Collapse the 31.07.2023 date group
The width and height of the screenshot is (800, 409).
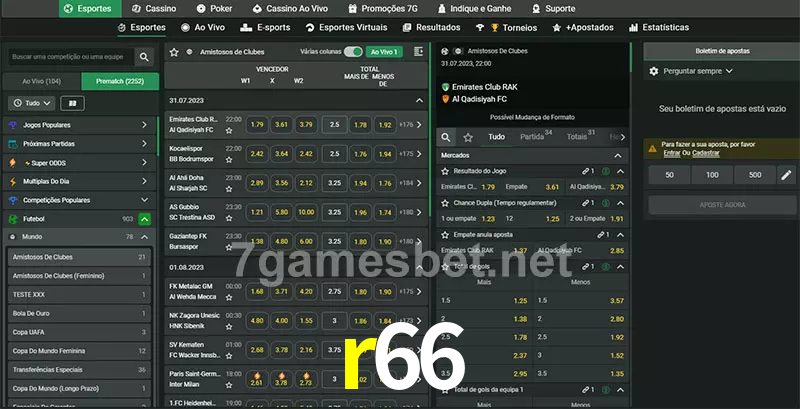[x=419, y=101]
